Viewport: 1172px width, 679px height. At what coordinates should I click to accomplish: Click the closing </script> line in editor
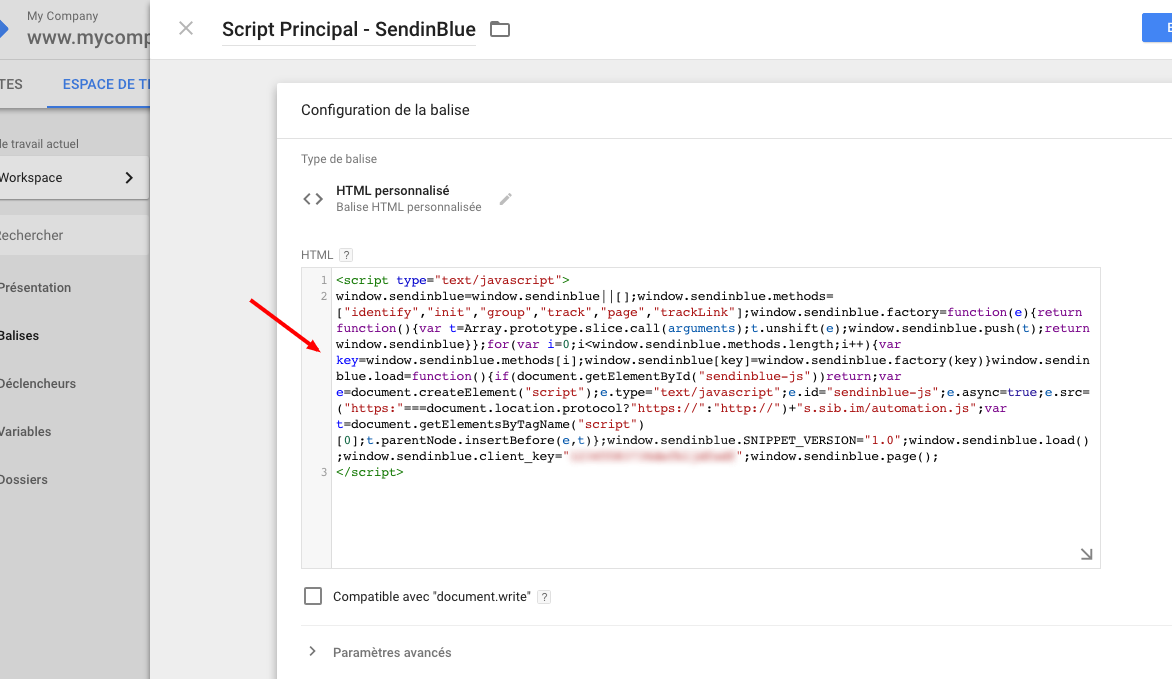coord(370,473)
